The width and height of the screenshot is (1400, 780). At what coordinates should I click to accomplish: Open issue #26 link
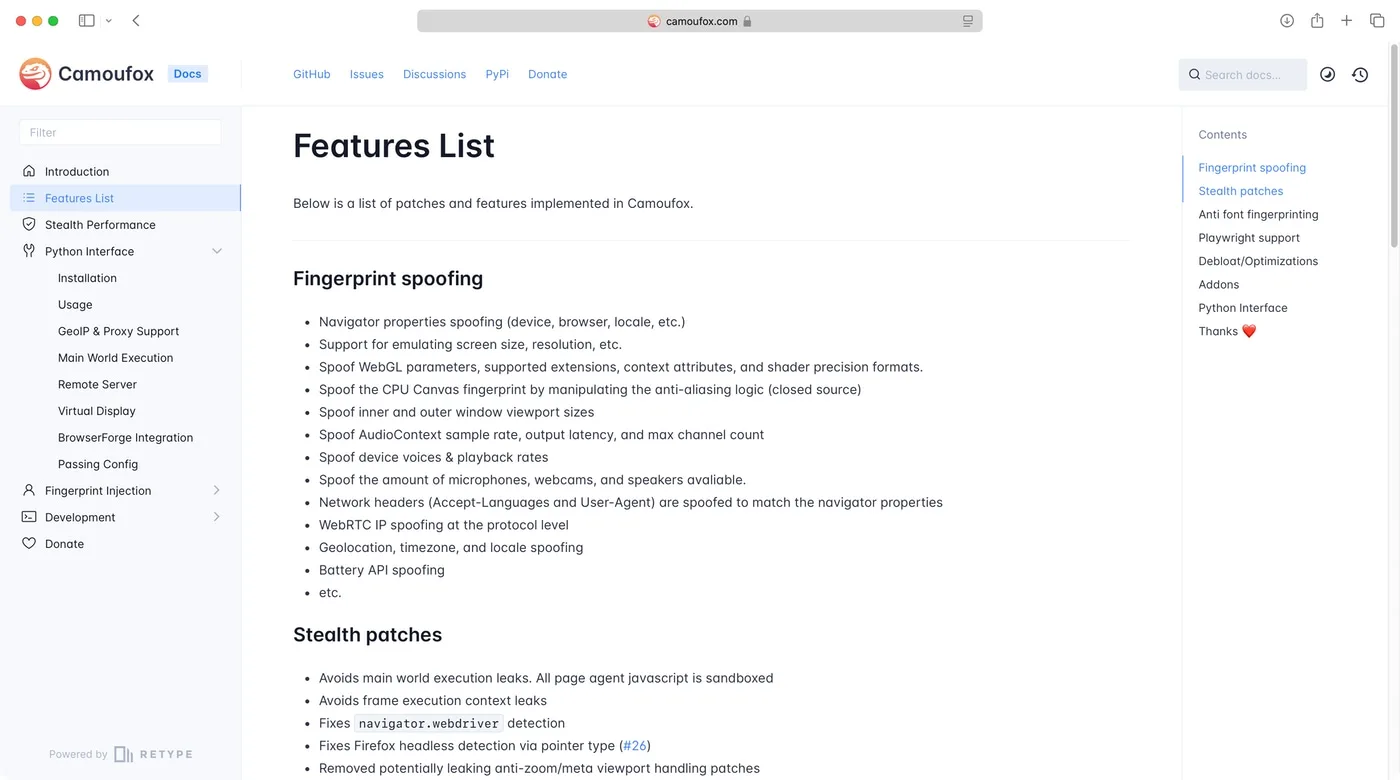point(635,745)
